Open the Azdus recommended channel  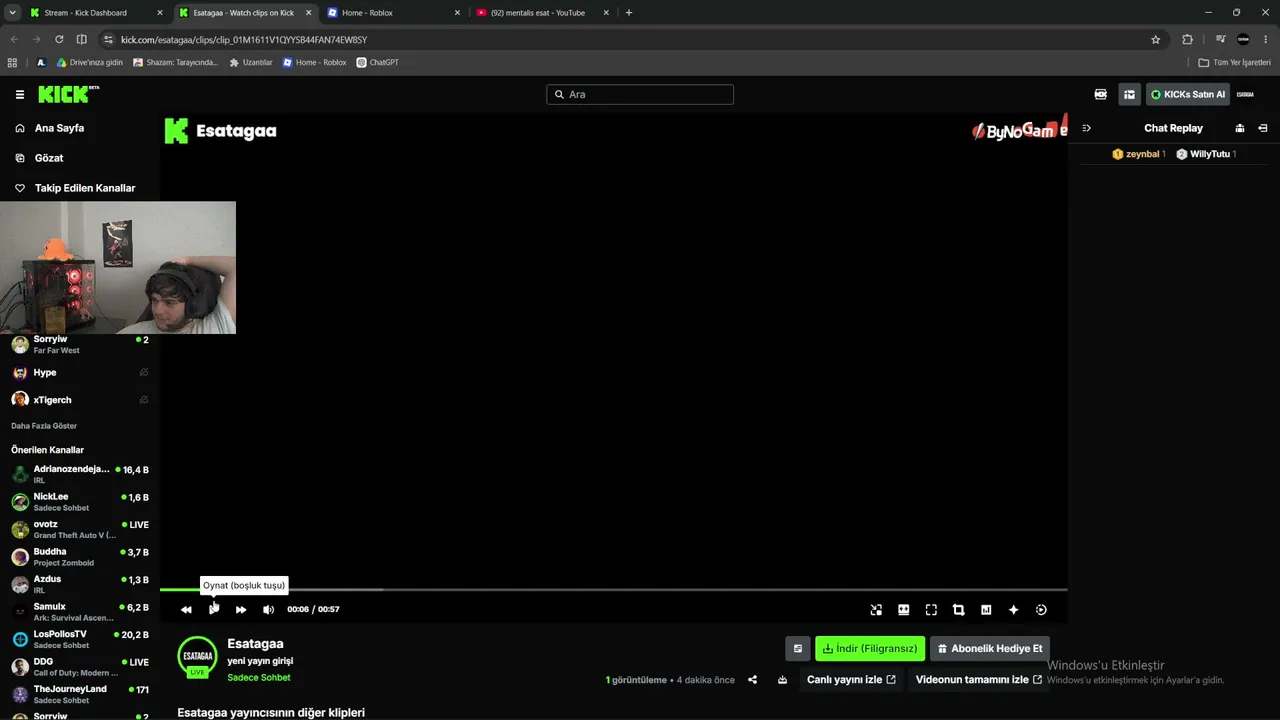pyautogui.click(x=80, y=584)
